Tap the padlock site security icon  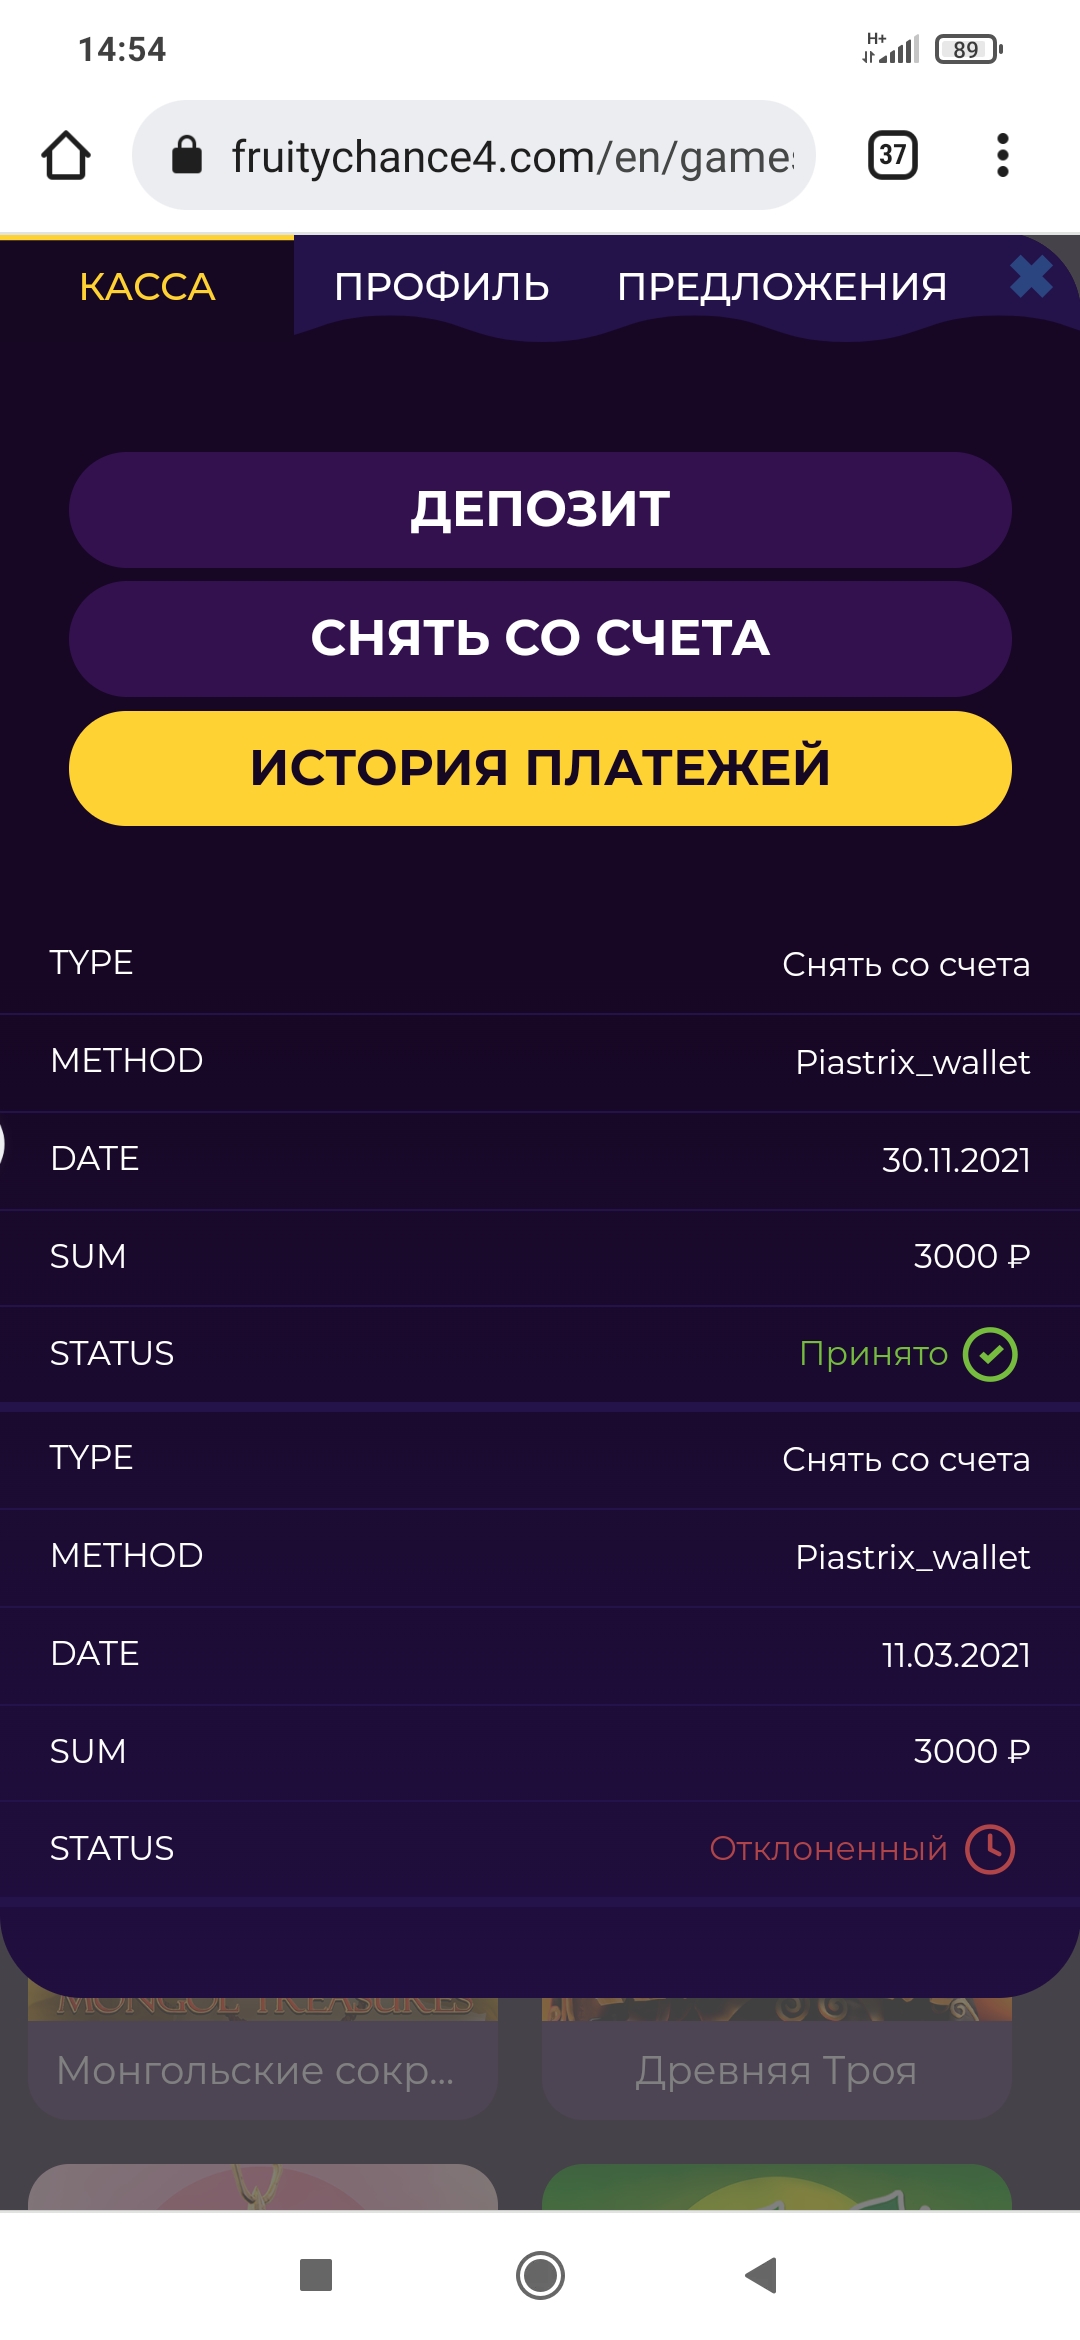(x=187, y=156)
